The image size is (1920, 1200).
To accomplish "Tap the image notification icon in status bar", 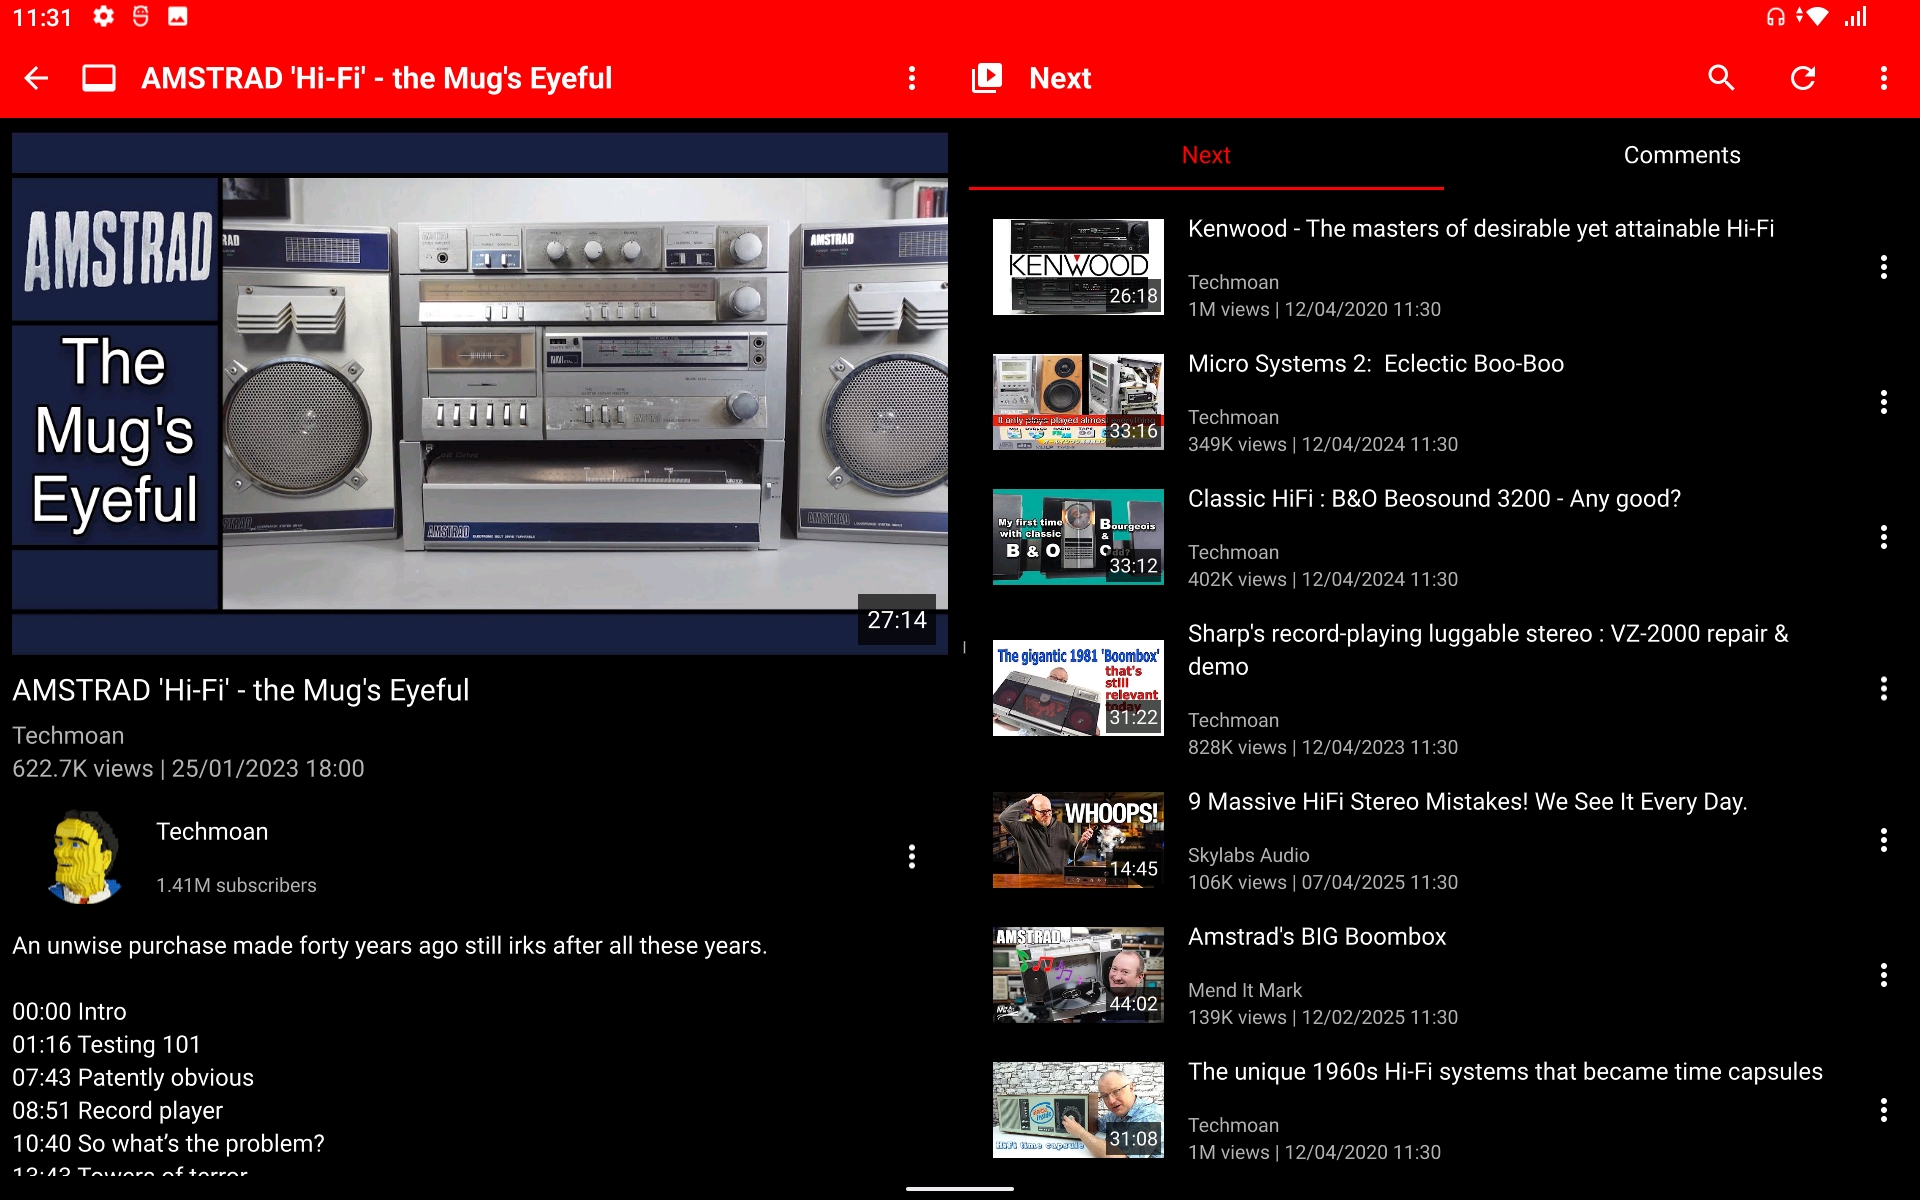I will point(177,17).
